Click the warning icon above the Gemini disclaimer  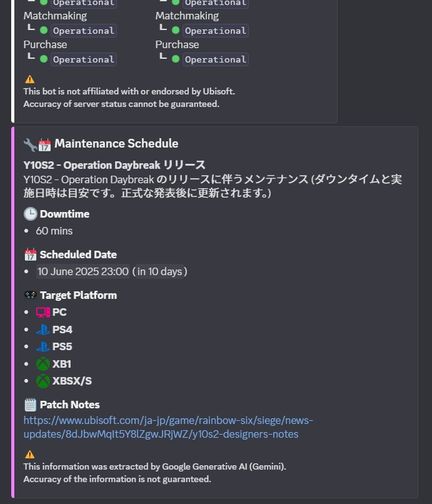pos(30,454)
